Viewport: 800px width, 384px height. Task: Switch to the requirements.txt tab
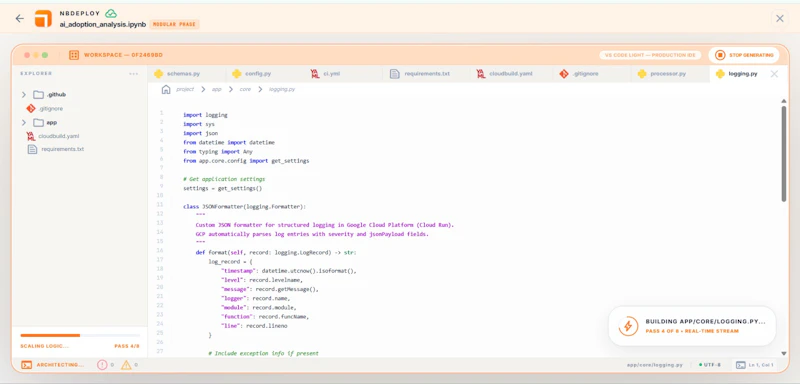coord(426,74)
